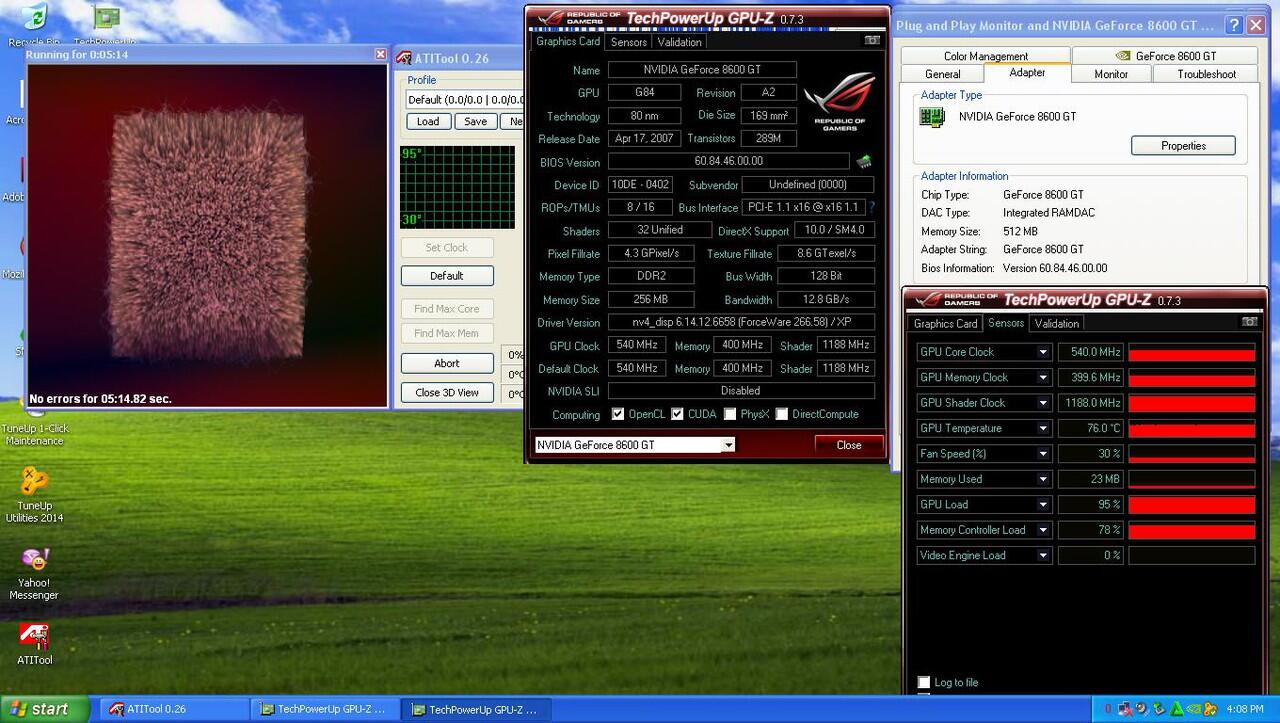Open the ATITool Profile combo box
1280x723 pixels.
(x=465, y=99)
